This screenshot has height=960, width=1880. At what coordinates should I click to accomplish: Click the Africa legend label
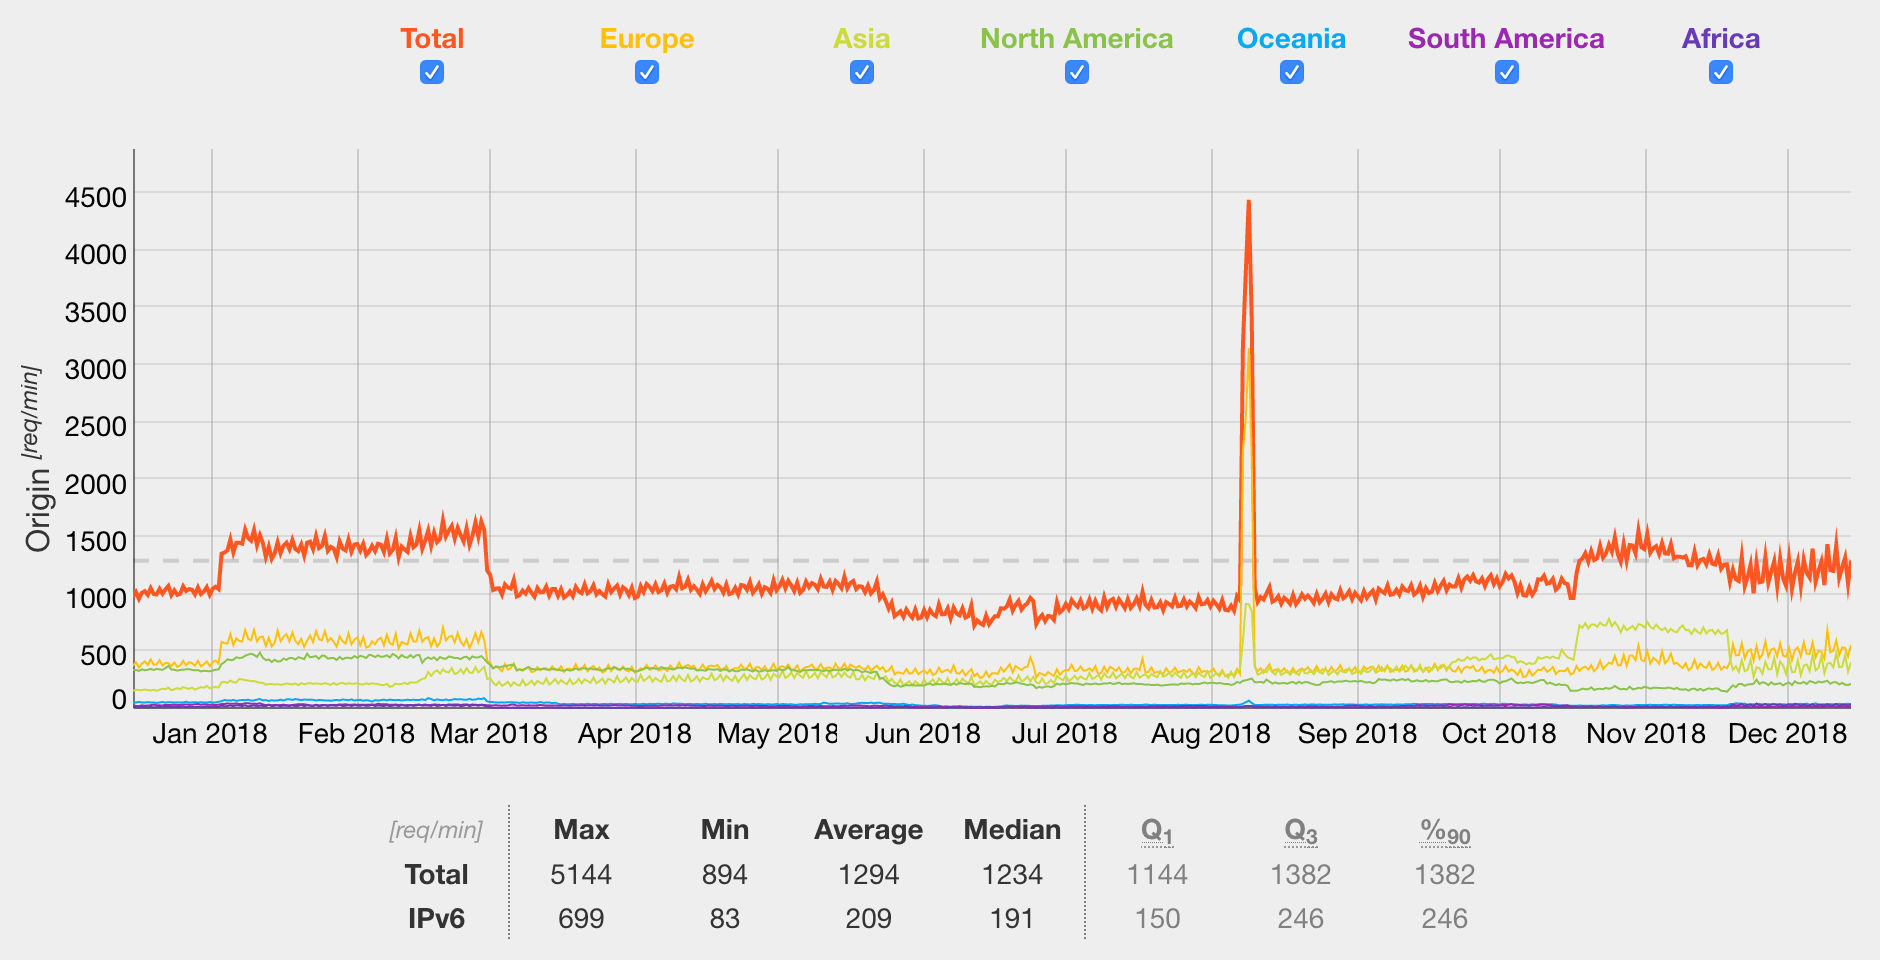pyautogui.click(x=1721, y=39)
